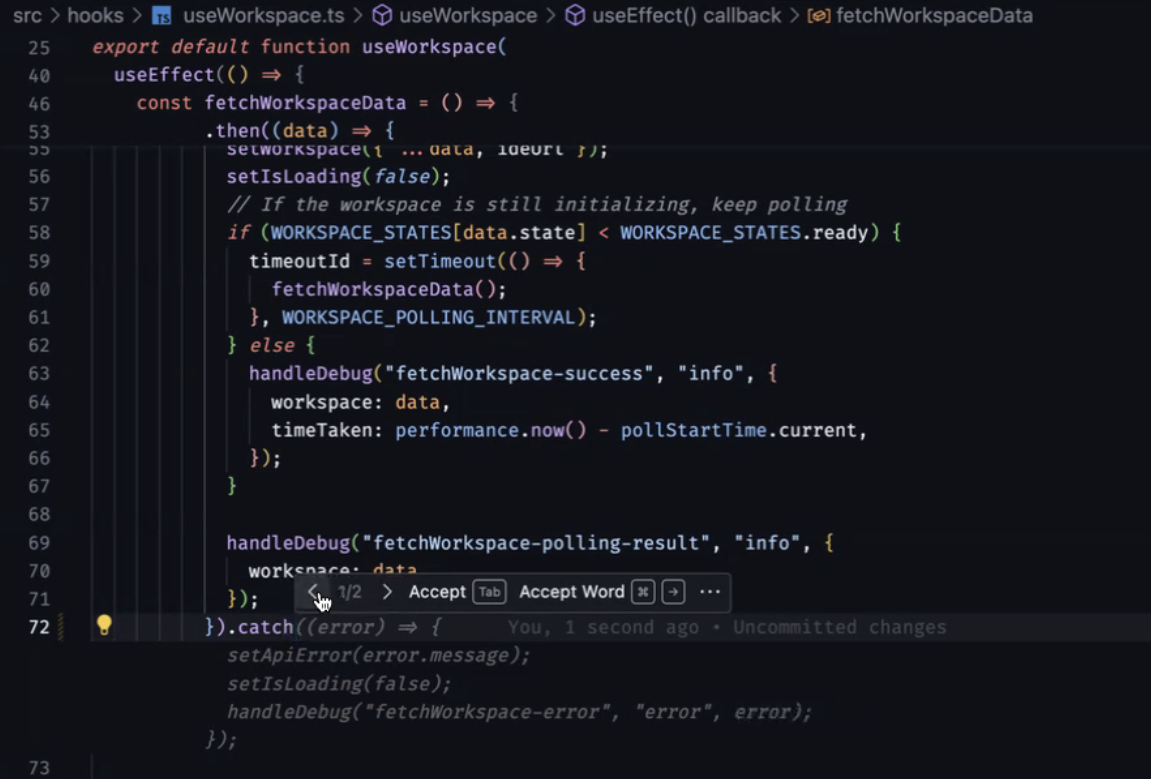Viewport: 1151px width, 779px height.
Task: Click line number 72 in the gutter
Action: click(x=39, y=627)
